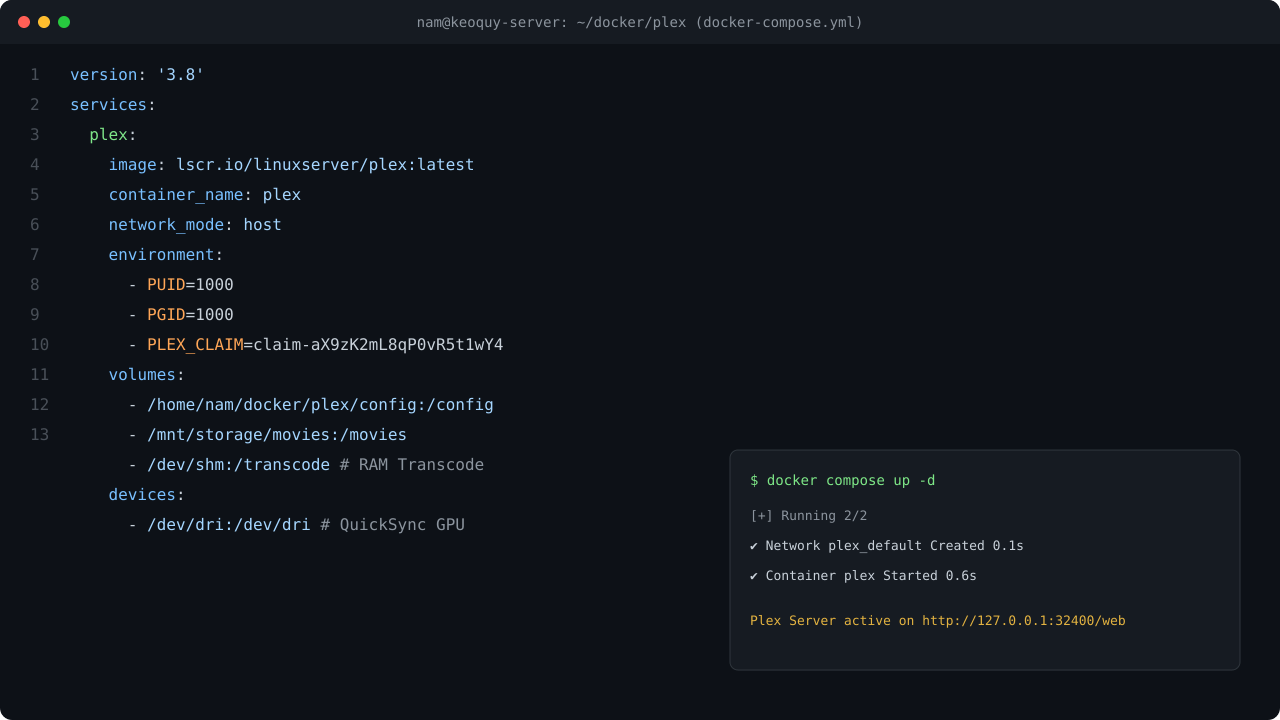Click the claim token 'claim-aX9zK2mL8qP0vR5t1wY4'
Viewport: 1280px width, 720px height.
tap(378, 345)
